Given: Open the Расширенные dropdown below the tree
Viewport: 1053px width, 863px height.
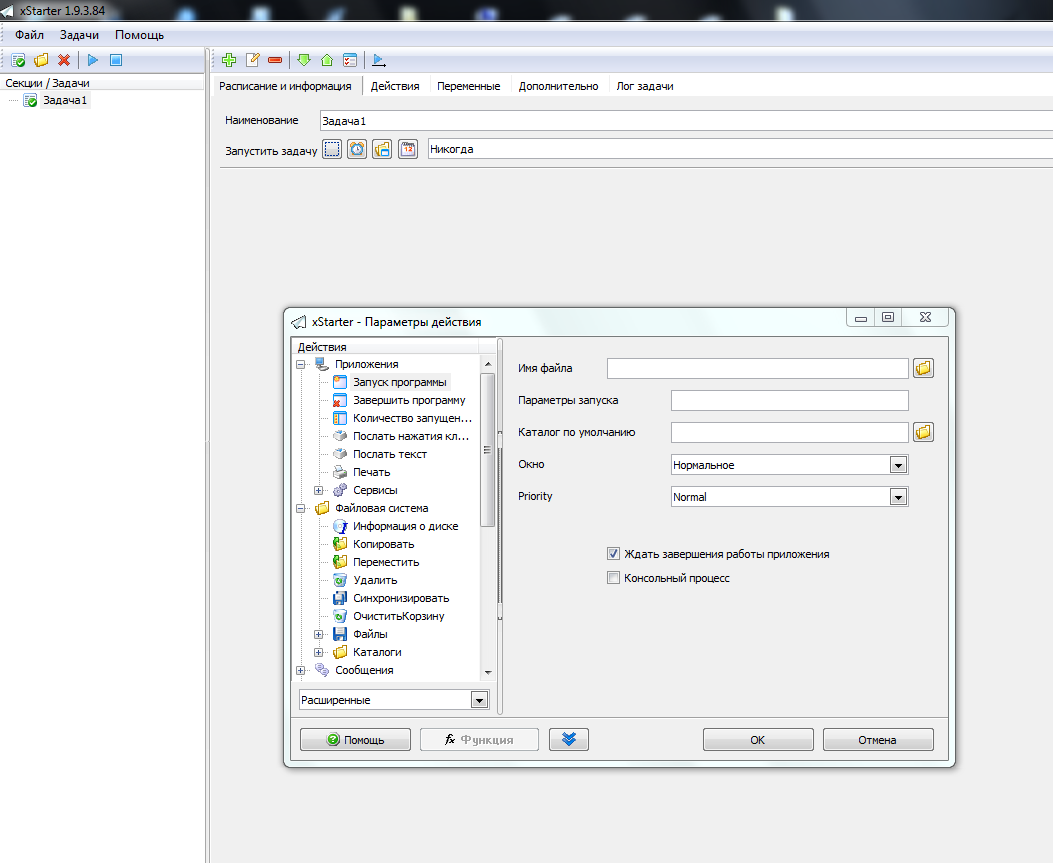Looking at the screenshot, I should pyautogui.click(x=479, y=700).
